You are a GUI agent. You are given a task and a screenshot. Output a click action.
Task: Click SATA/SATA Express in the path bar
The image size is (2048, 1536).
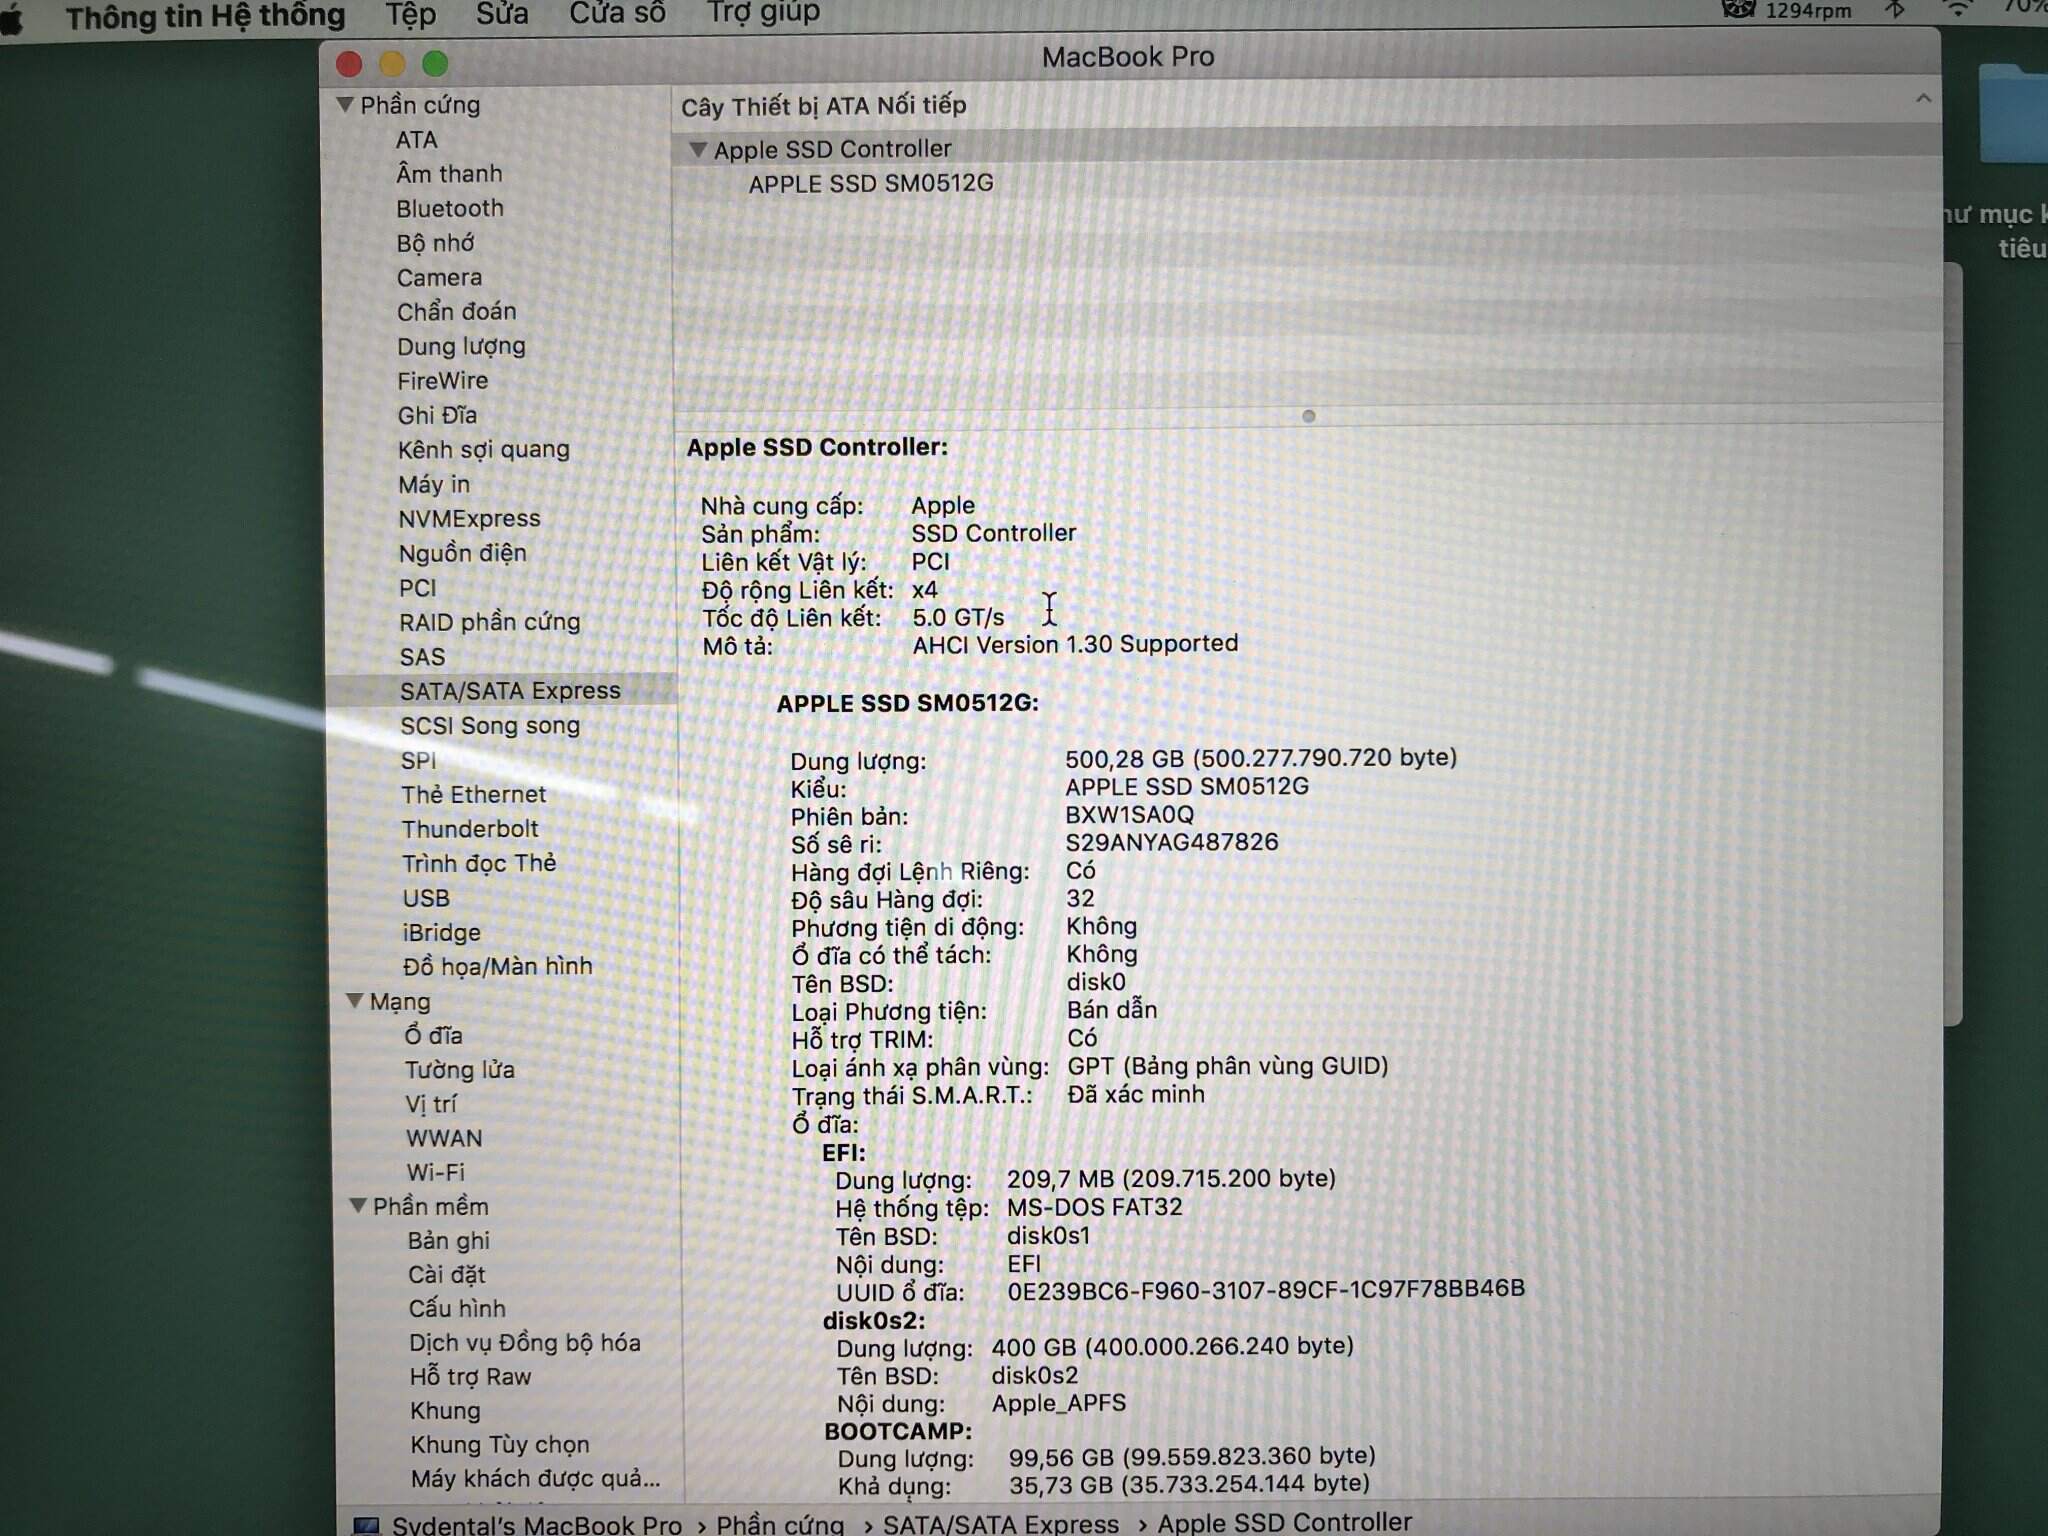[x=1000, y=1524]
